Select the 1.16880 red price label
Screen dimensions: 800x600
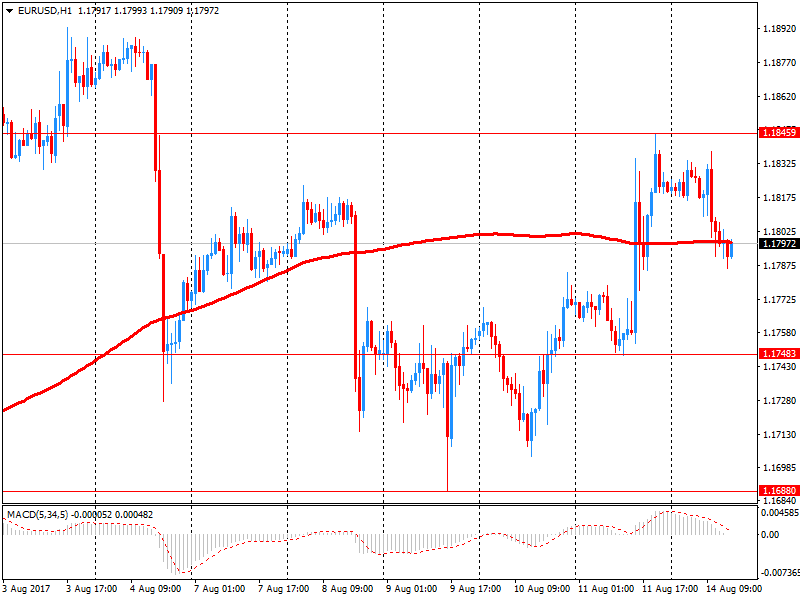(x=779, y=490)
